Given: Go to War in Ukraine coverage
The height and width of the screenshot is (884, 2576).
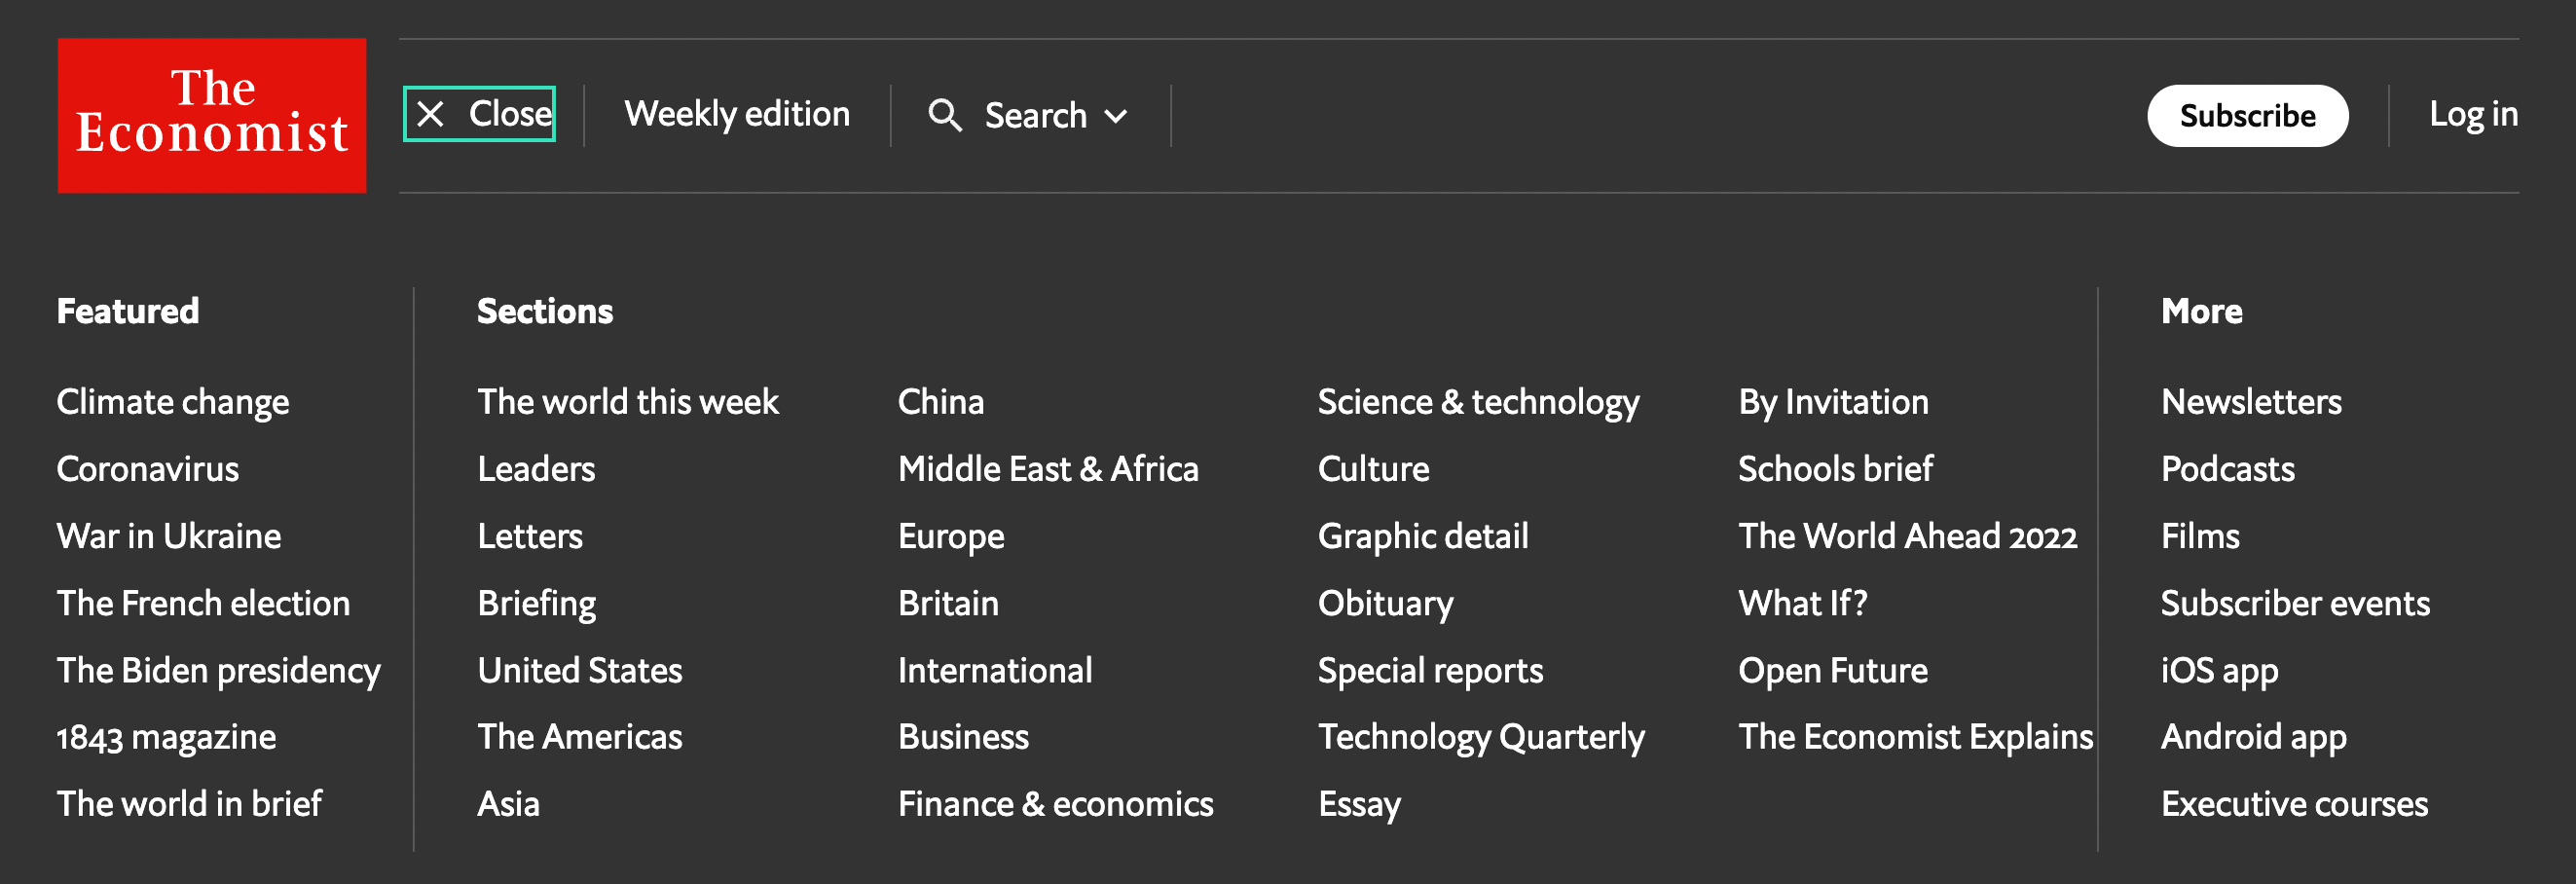Looking at the screenshot, I should pos(169,536).
